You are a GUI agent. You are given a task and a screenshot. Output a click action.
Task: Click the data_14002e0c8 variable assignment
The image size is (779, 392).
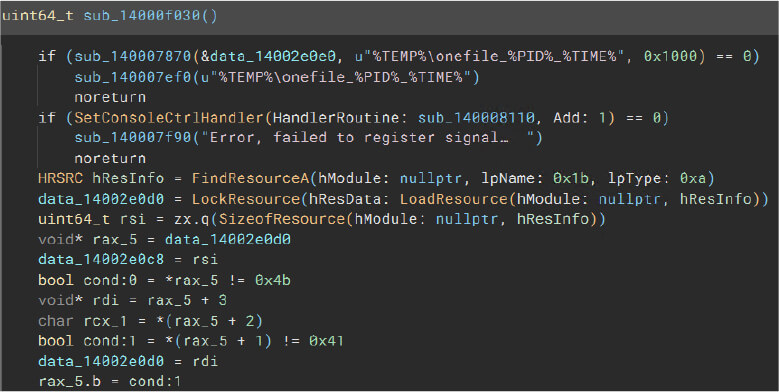pos(101,259)
